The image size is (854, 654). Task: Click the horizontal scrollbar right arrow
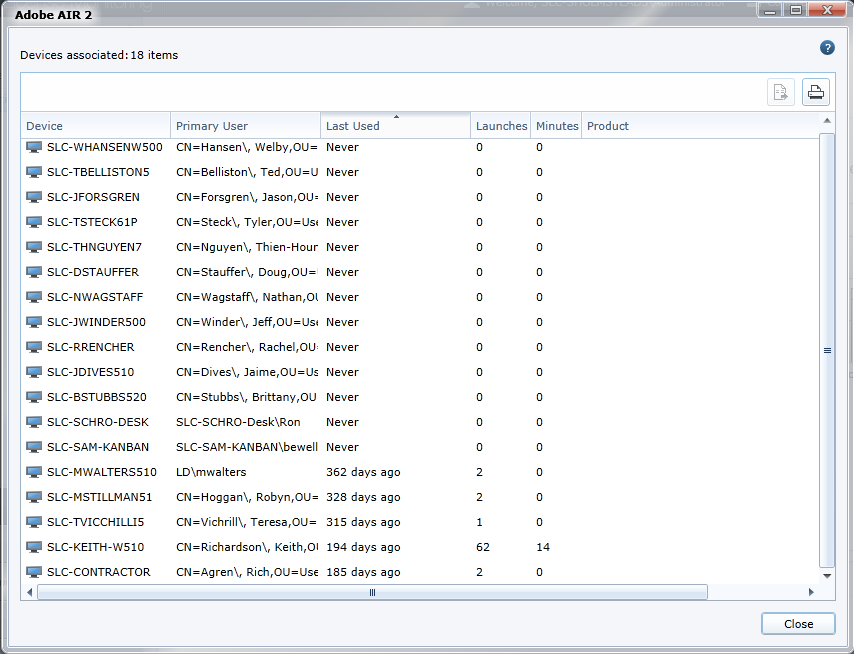811,592
